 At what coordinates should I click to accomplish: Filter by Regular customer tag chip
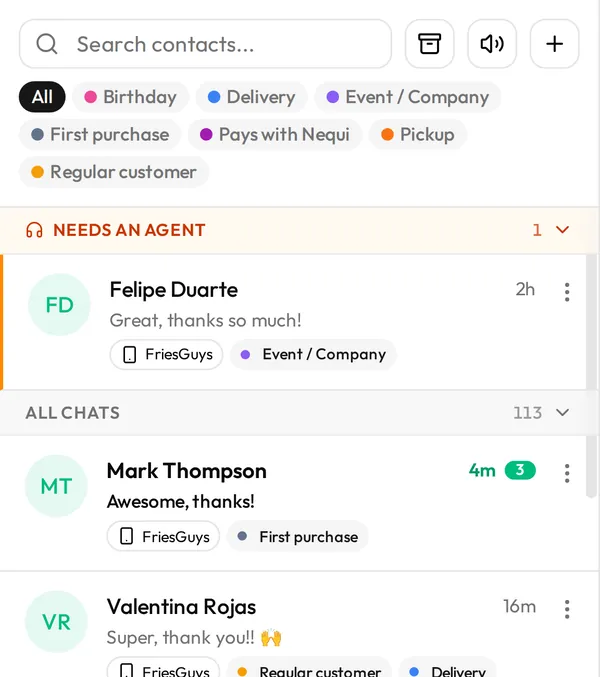tap(114, 172)
